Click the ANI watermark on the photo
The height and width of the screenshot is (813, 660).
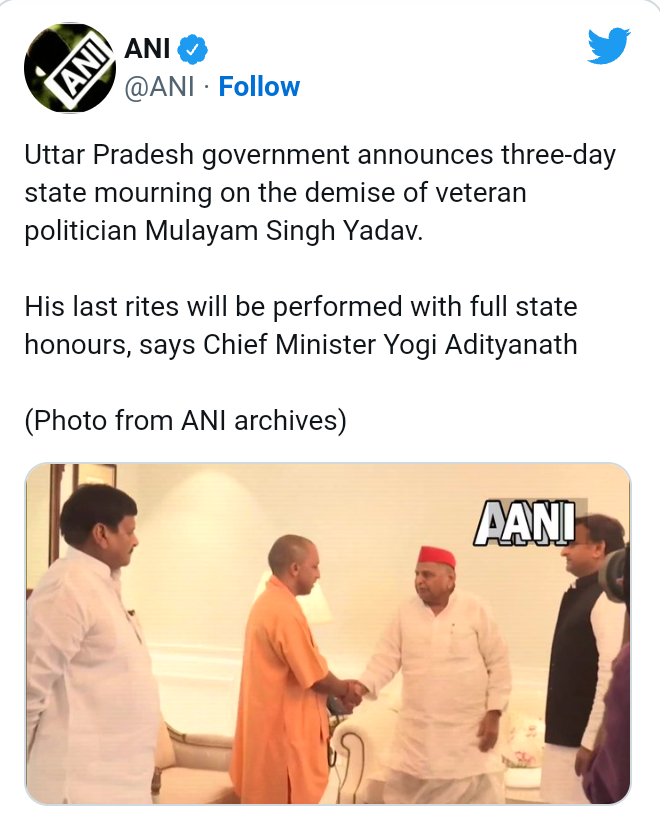coord(525,522)
